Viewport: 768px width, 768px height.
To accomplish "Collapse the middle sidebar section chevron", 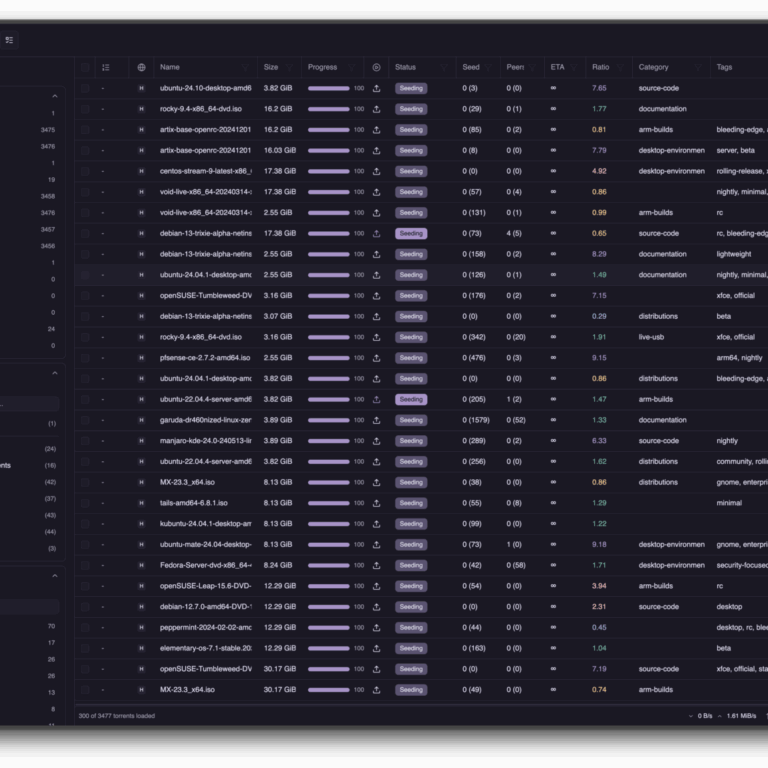I will 55,373.
